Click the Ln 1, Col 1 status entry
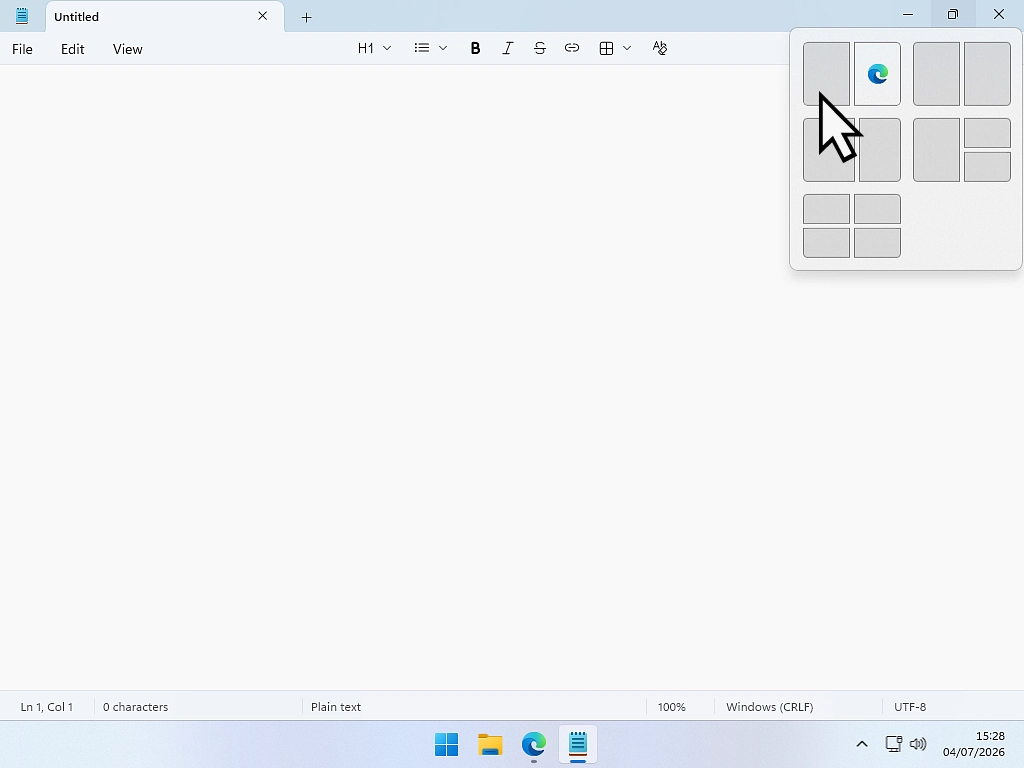The image size is (1024, 768). tap(47, 707)
